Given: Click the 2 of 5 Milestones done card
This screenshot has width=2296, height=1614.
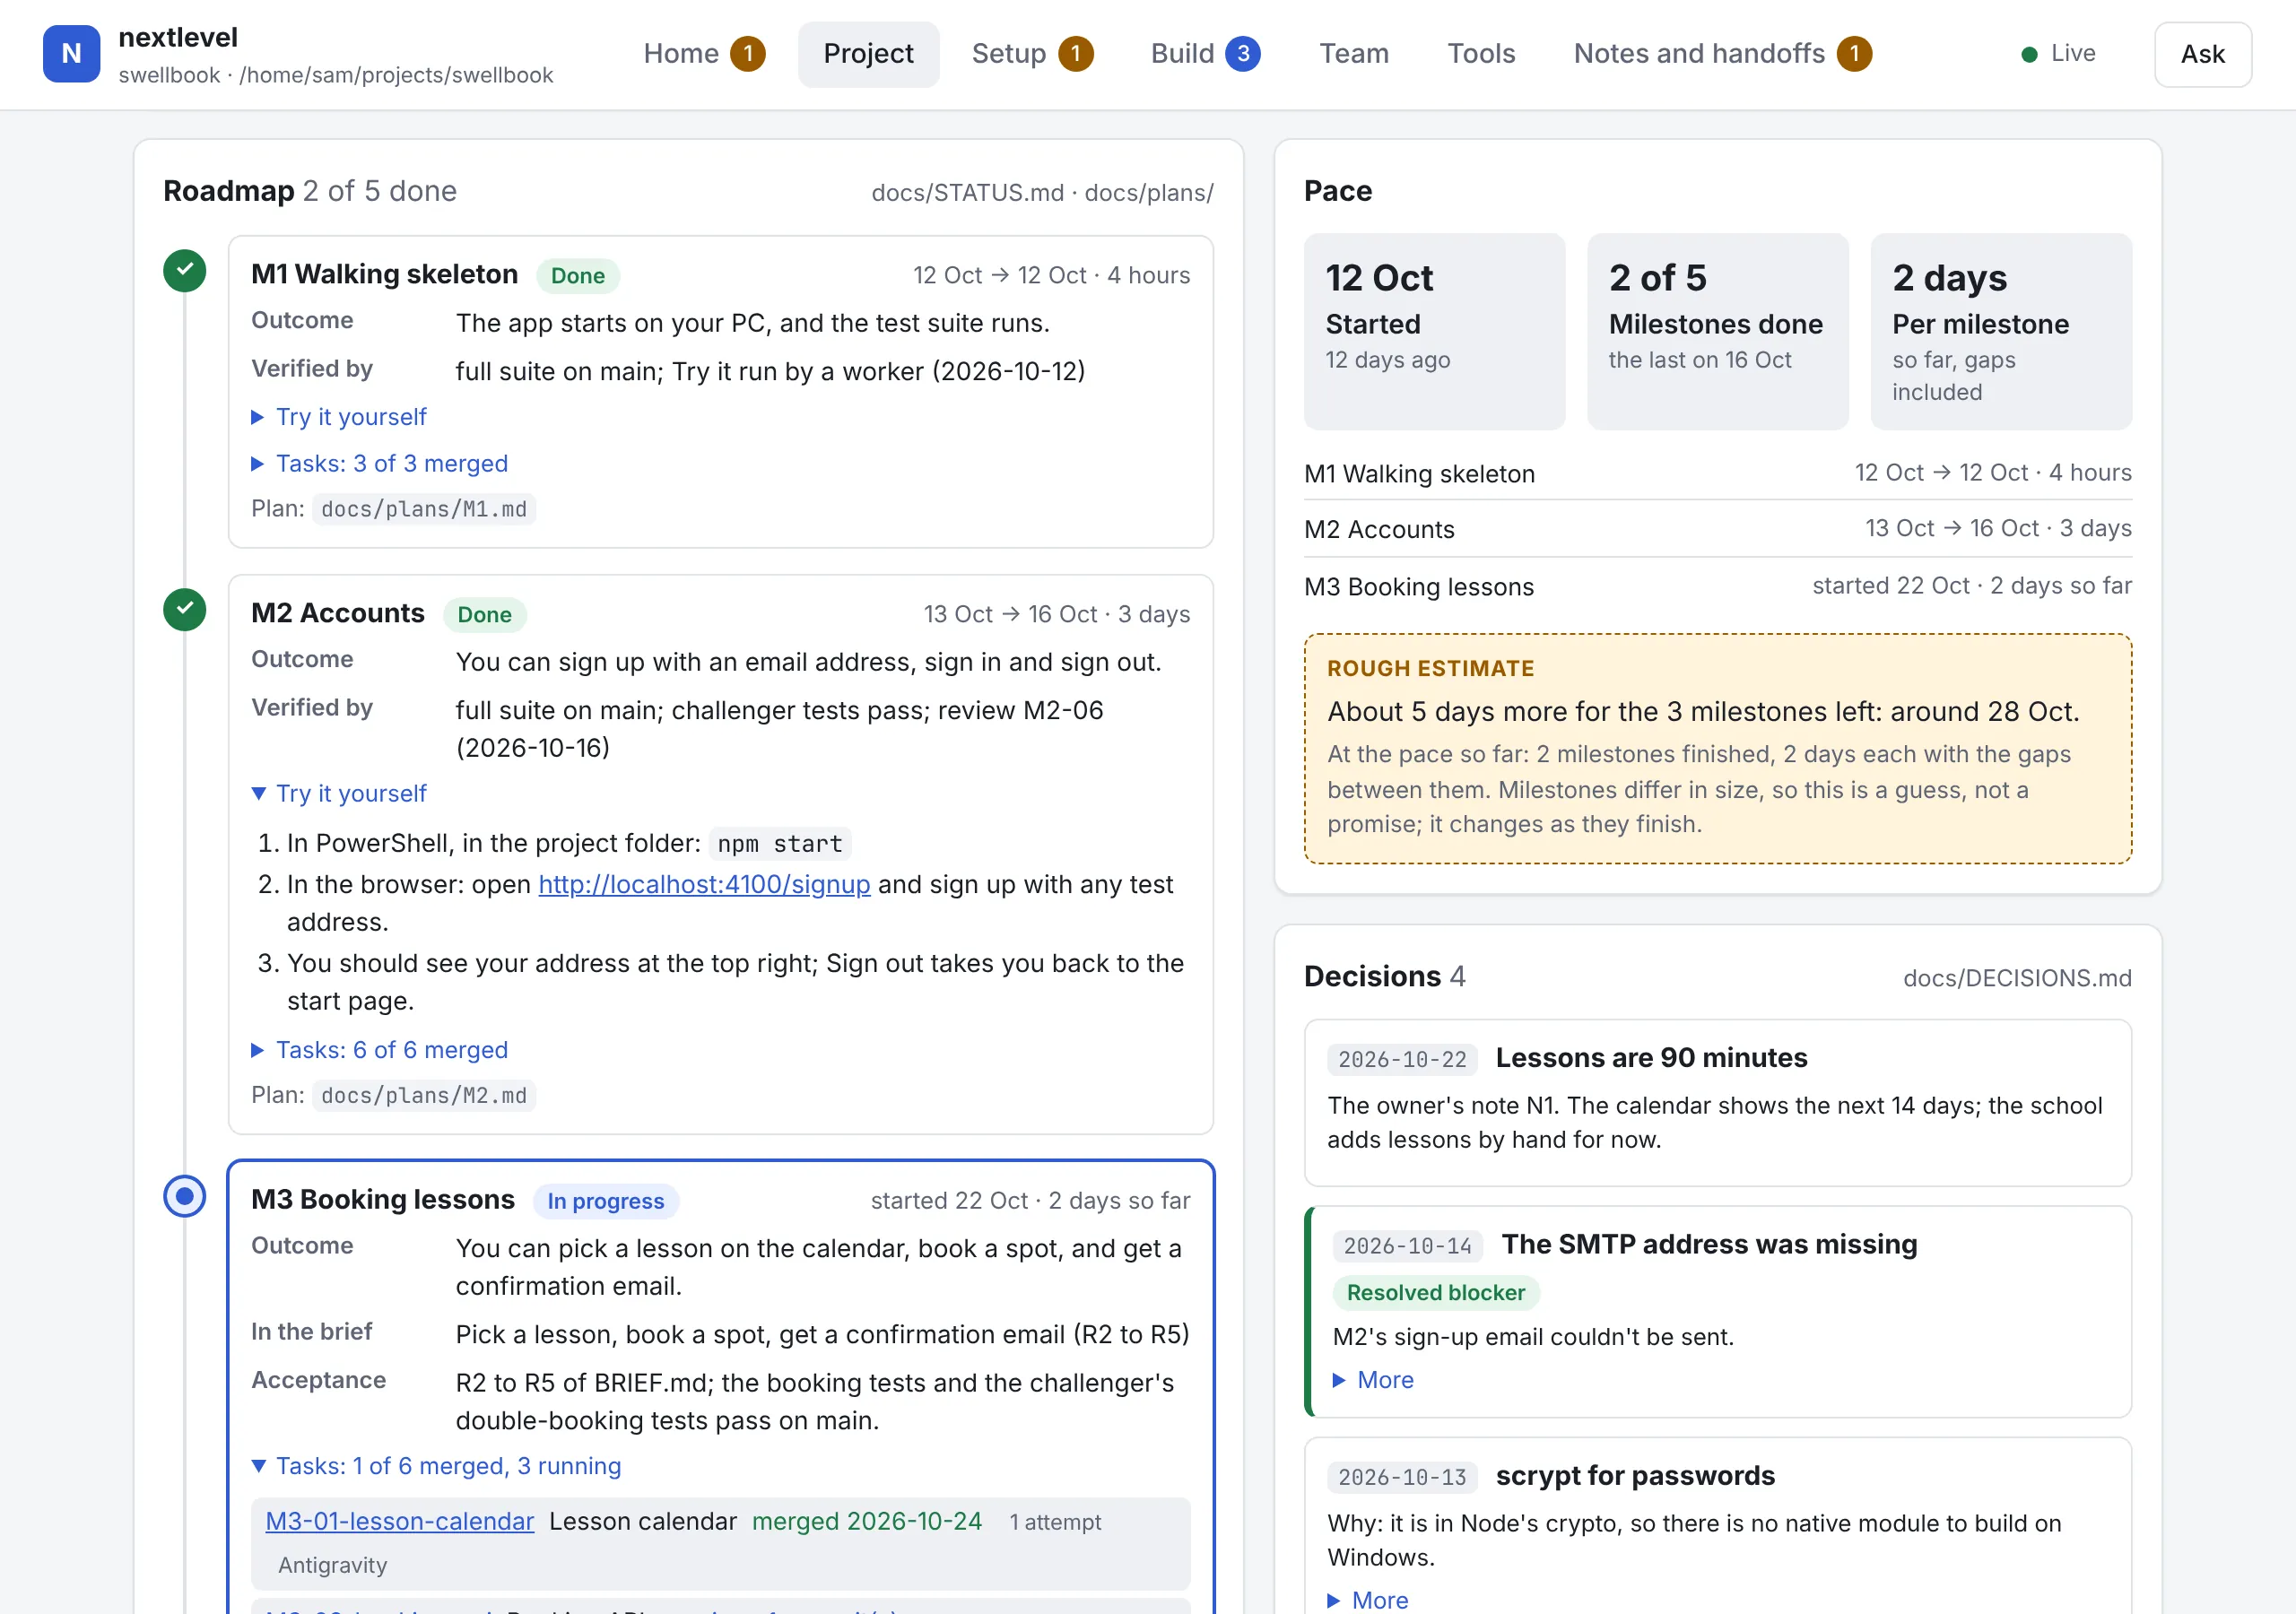Looking at the screenshot, I should tap(1717, 332).
